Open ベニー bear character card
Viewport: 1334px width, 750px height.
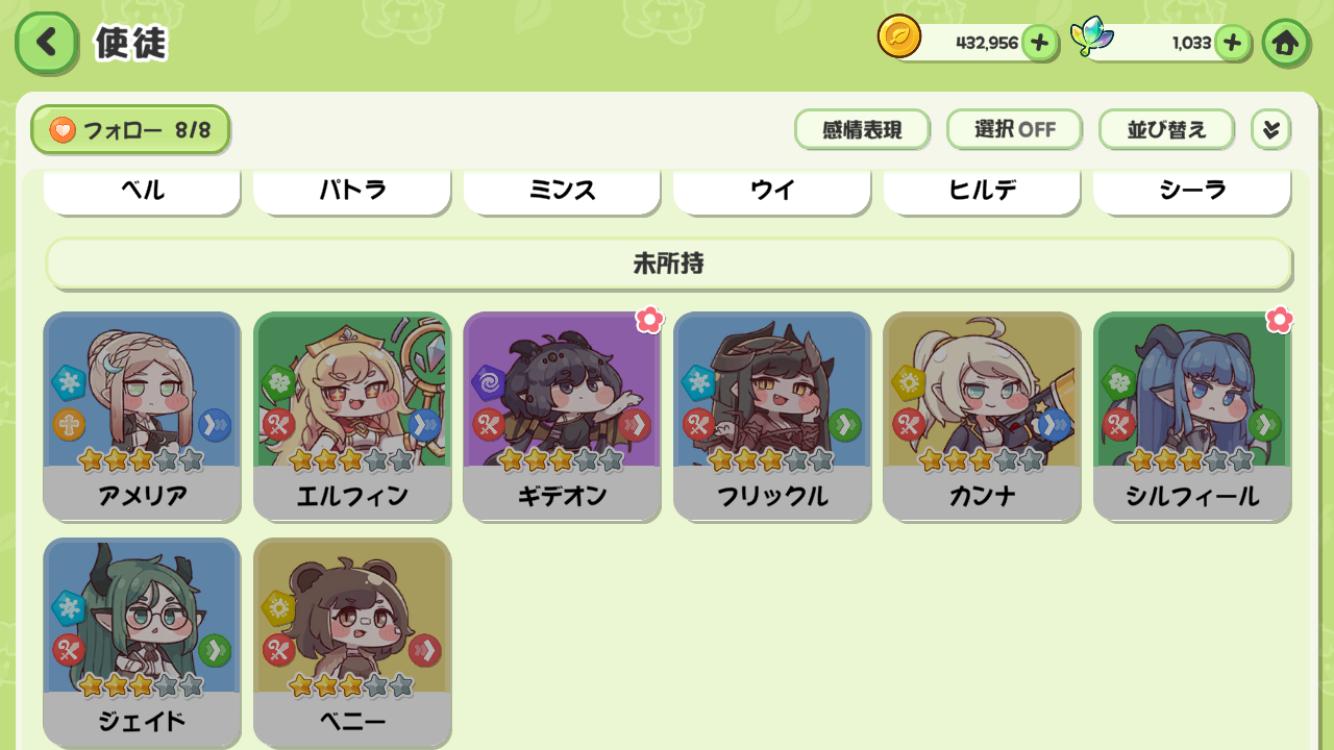click(x=352, y=642)
